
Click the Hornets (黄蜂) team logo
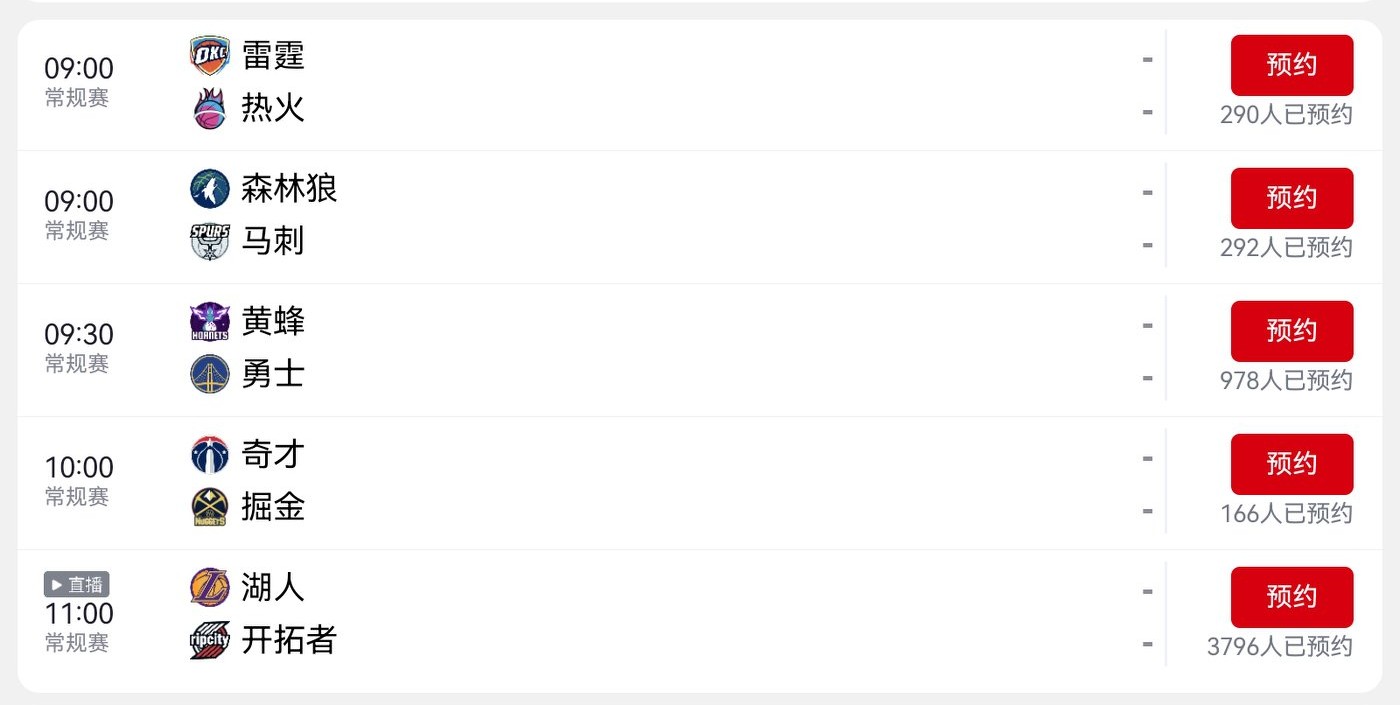click(210, 322)
